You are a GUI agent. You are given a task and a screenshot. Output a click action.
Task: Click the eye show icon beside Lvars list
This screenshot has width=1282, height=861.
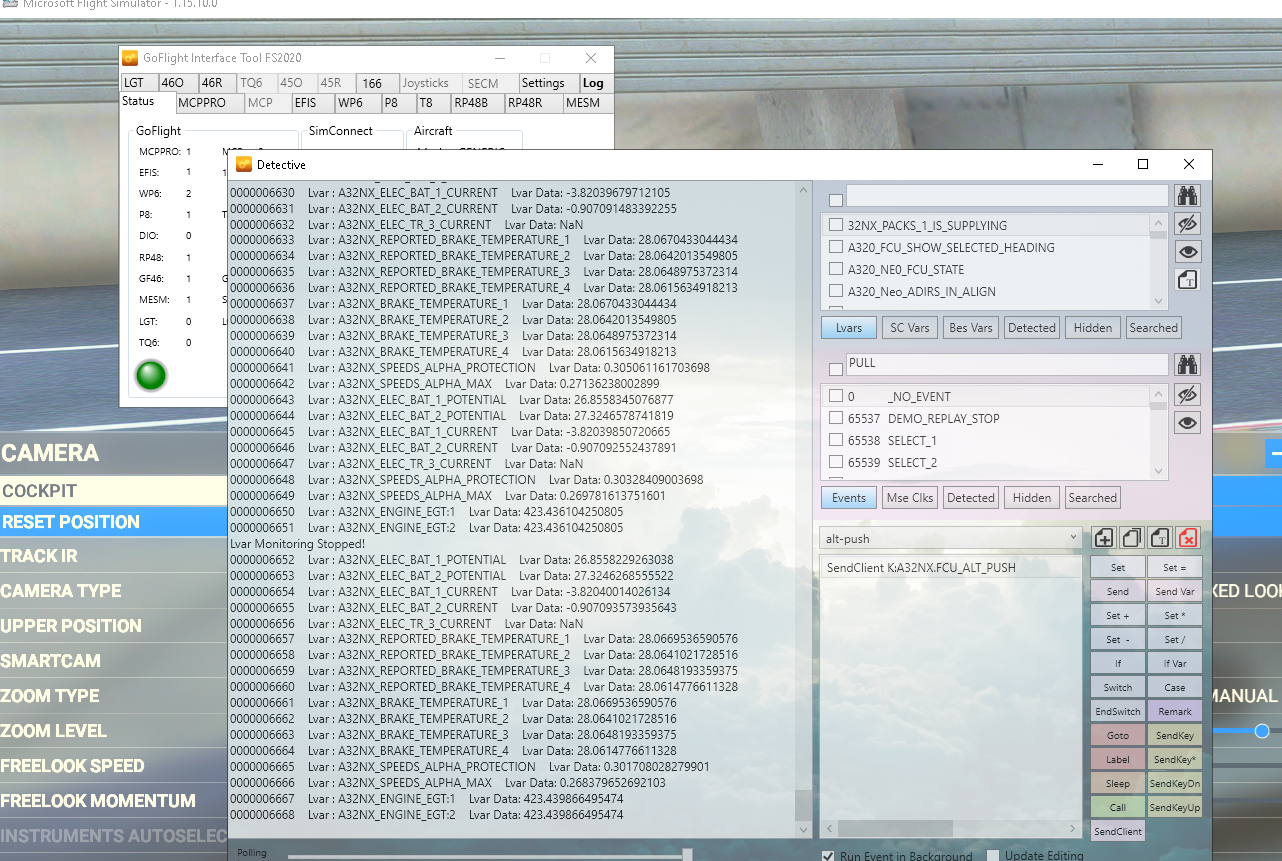click(1187, 252)
